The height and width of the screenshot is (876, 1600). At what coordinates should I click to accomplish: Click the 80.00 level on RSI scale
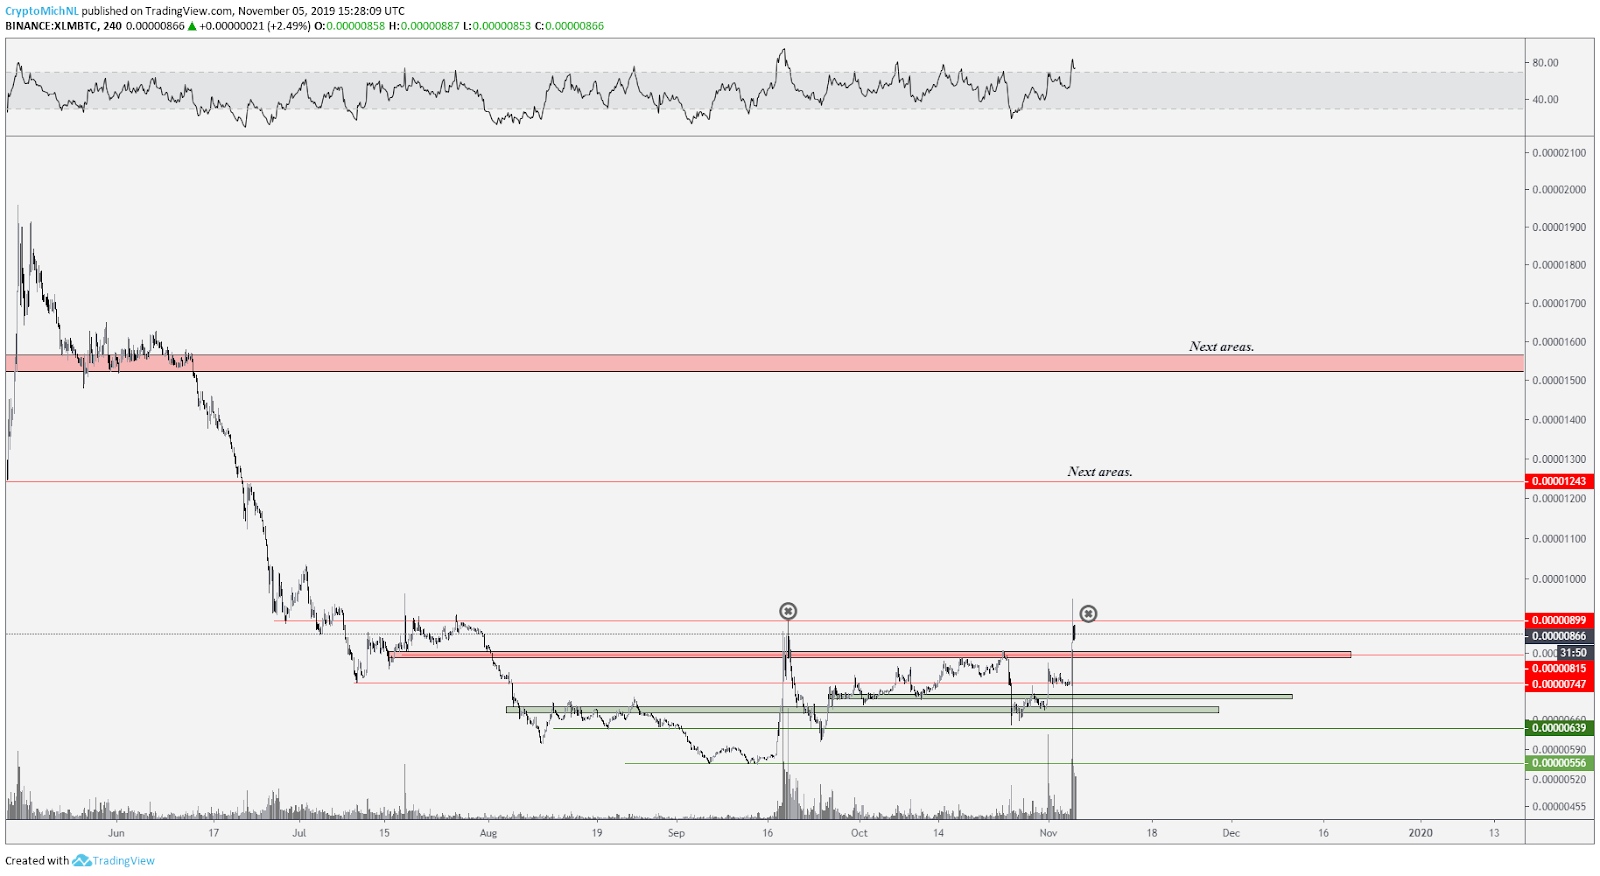(x=1545, y=62)
